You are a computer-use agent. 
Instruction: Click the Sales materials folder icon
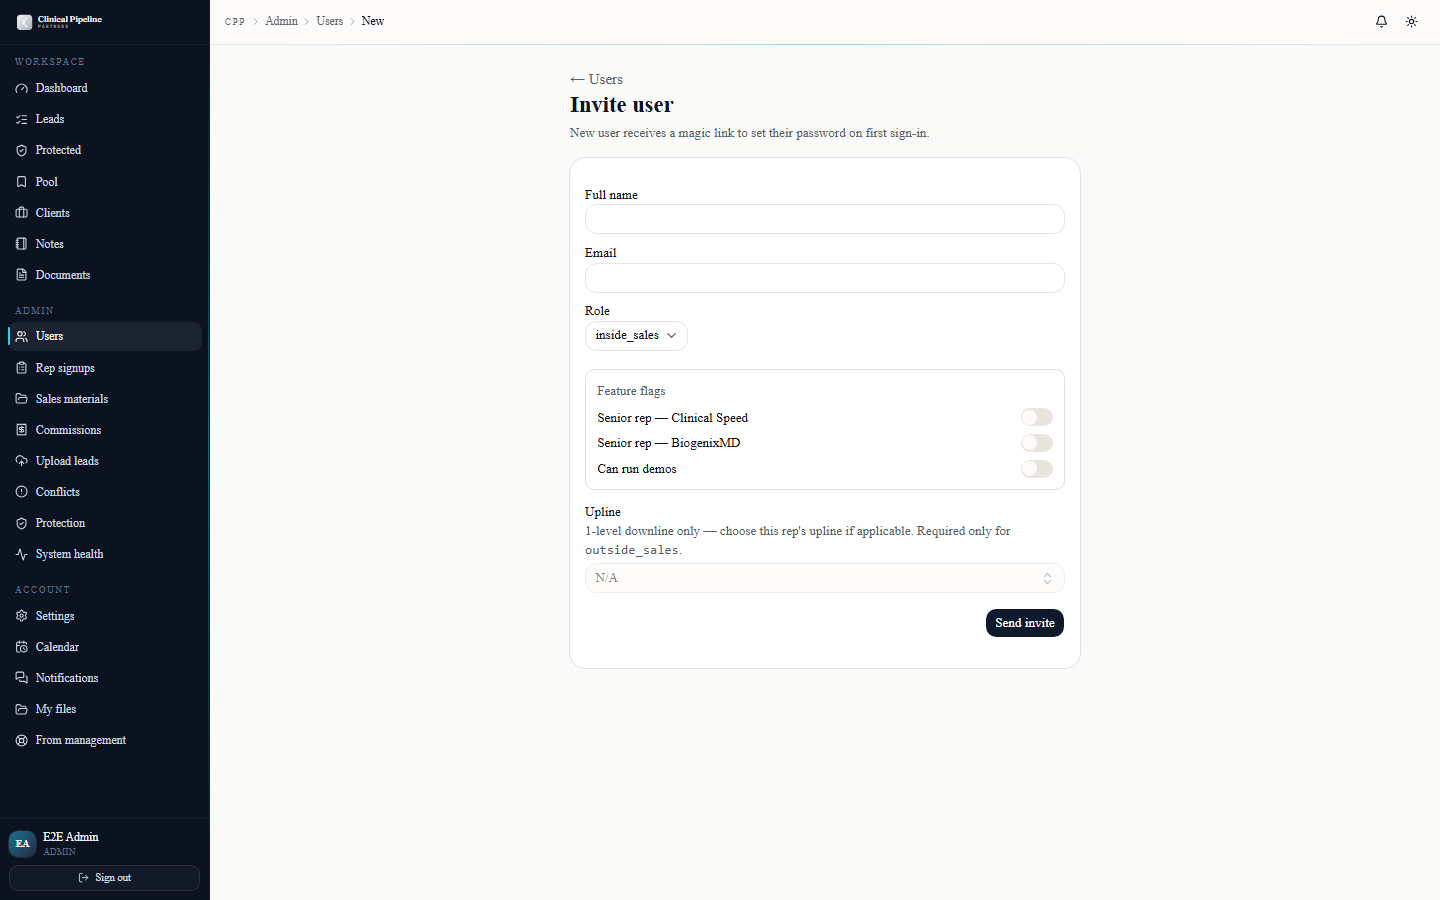(21, 399)
